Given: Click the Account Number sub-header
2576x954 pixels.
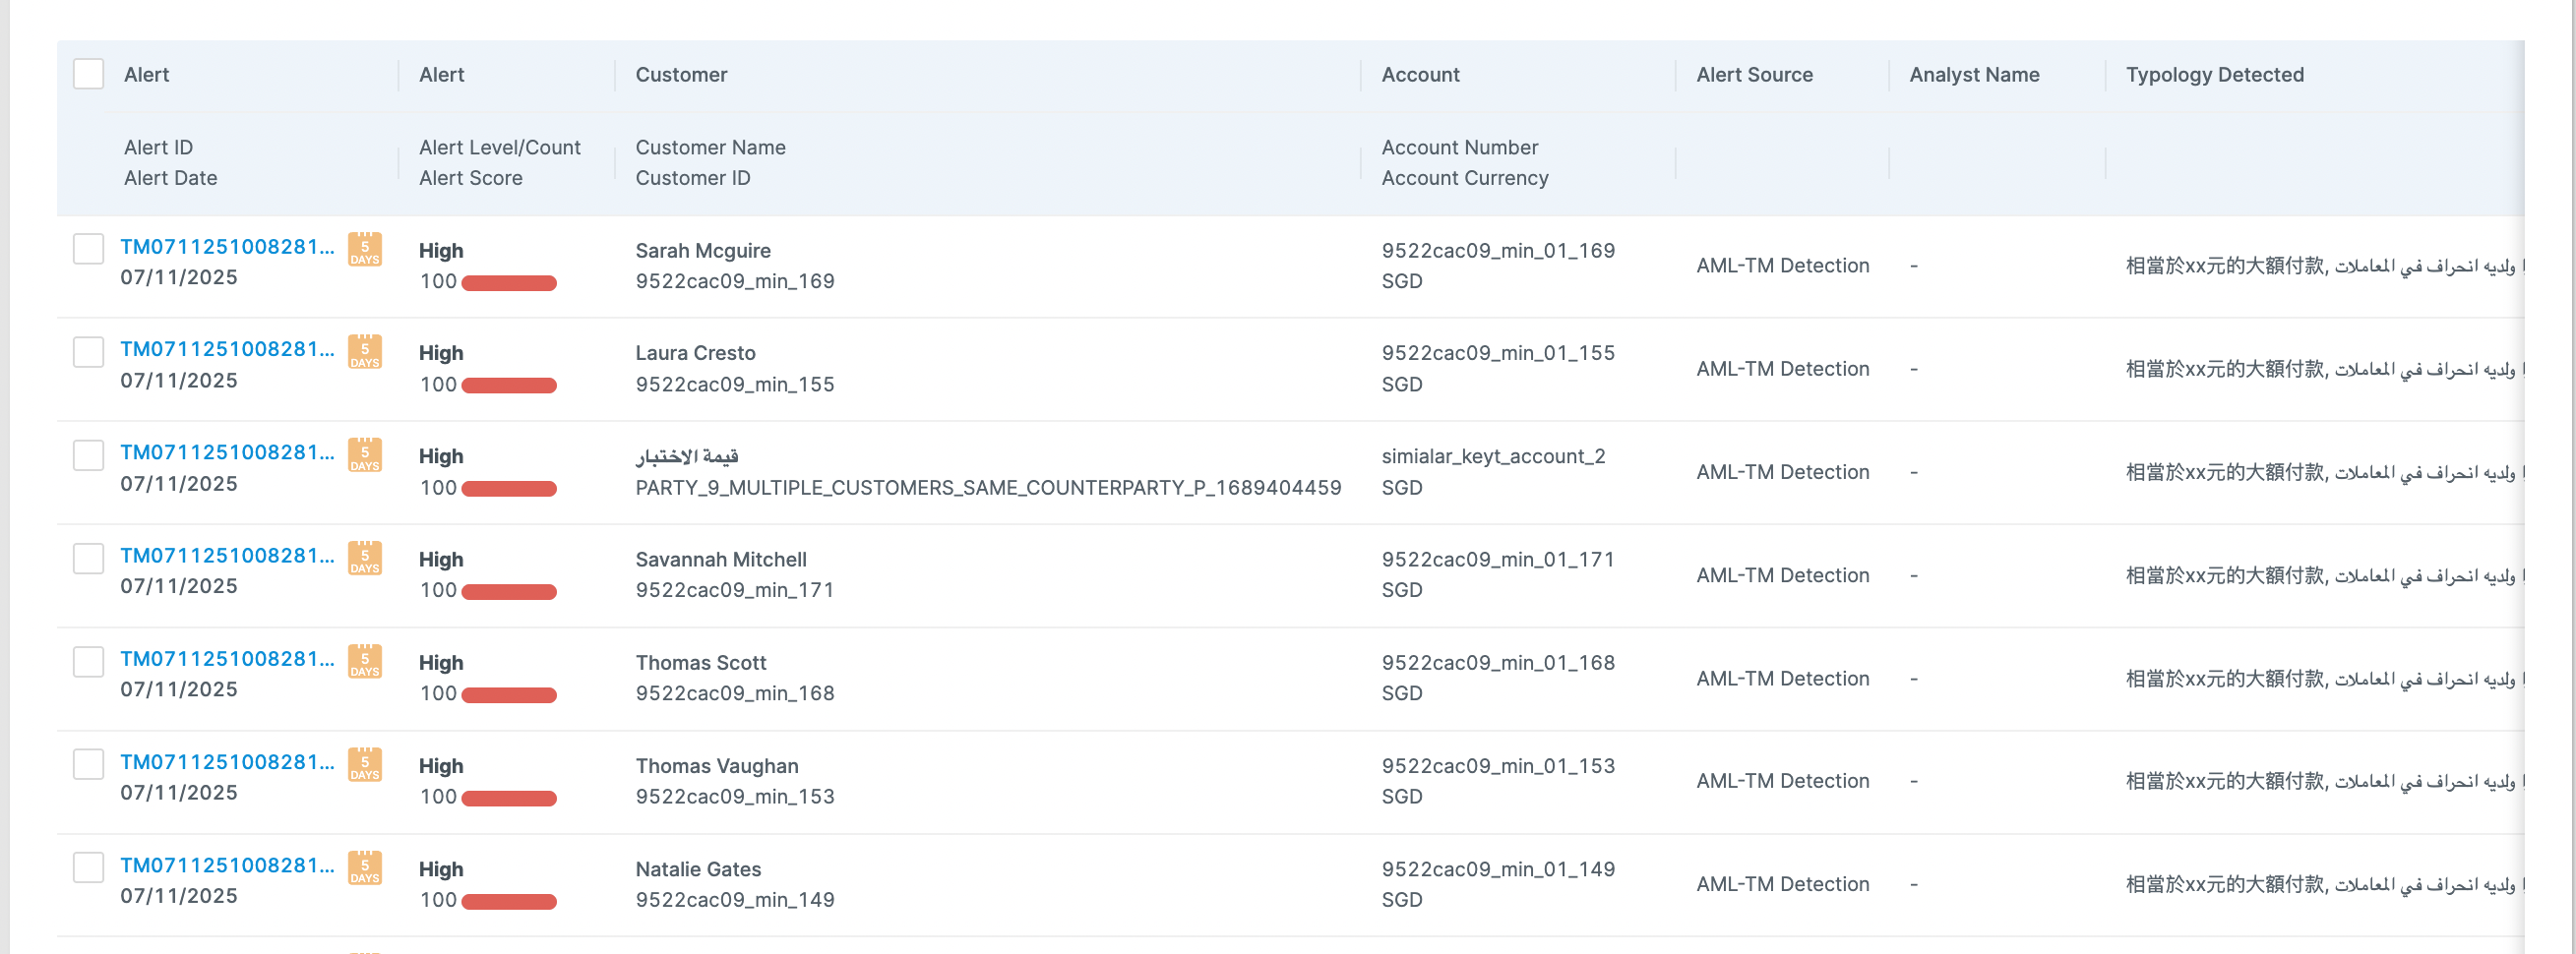Looking at the screenshot, I should pos(1459,147).
